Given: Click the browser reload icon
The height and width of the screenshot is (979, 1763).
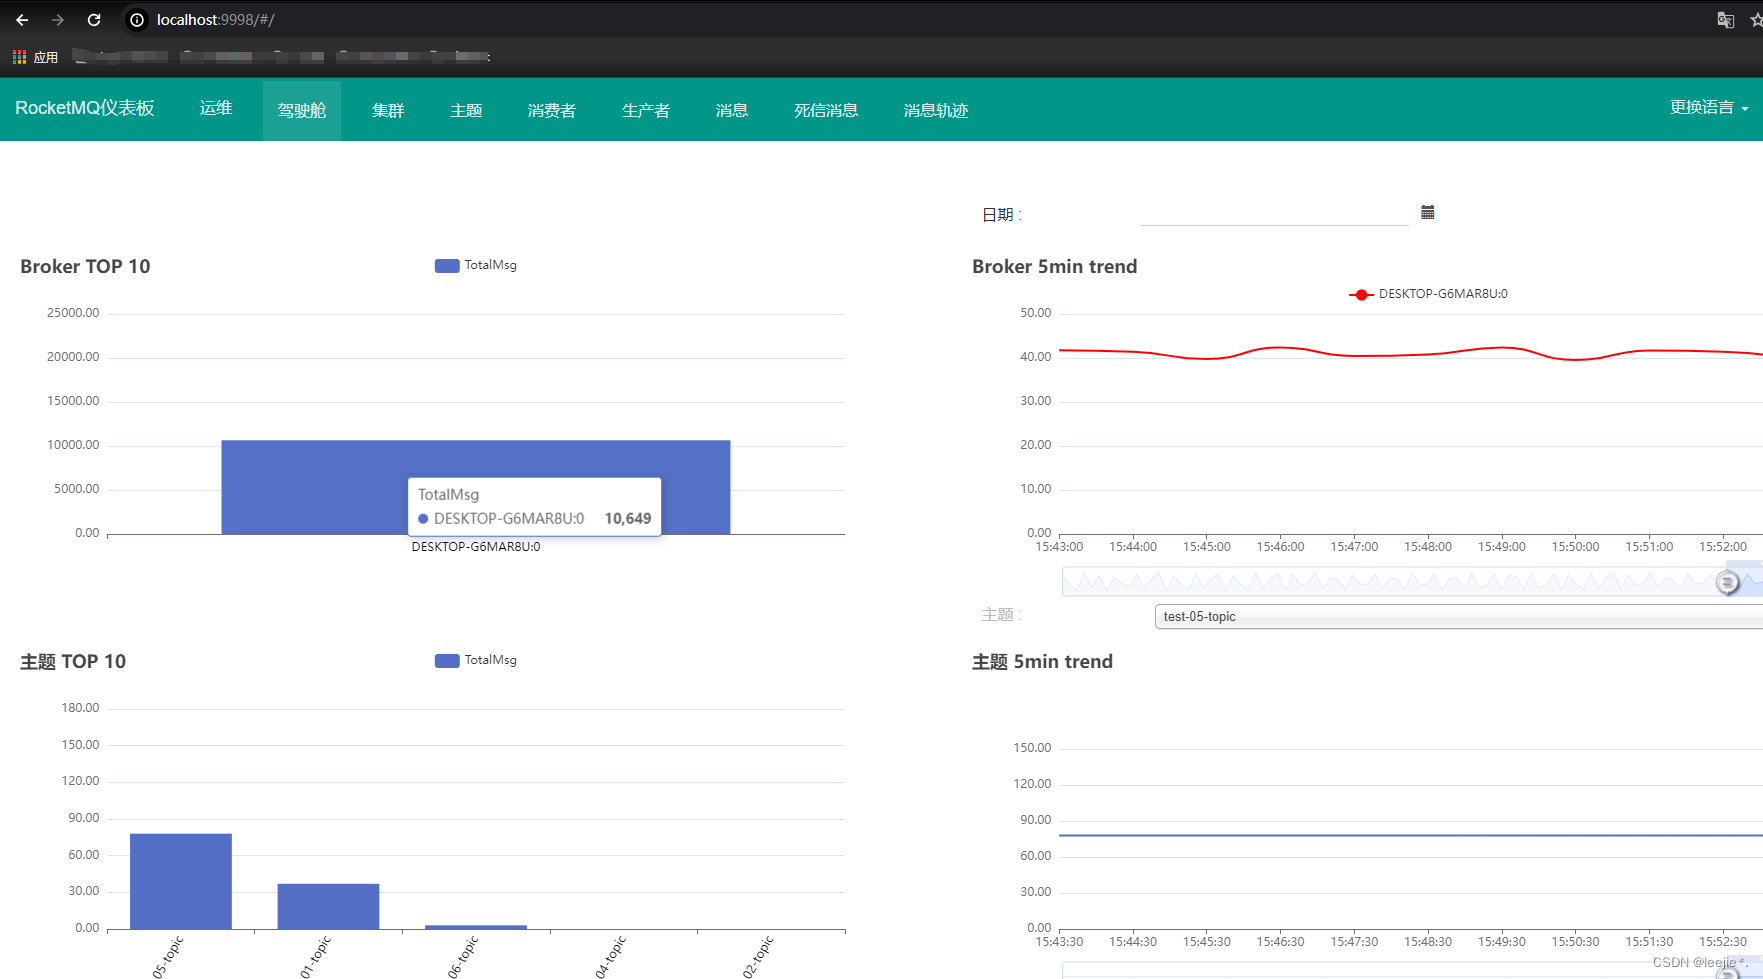Looking at the screenshot, I should tap(94, 20).
